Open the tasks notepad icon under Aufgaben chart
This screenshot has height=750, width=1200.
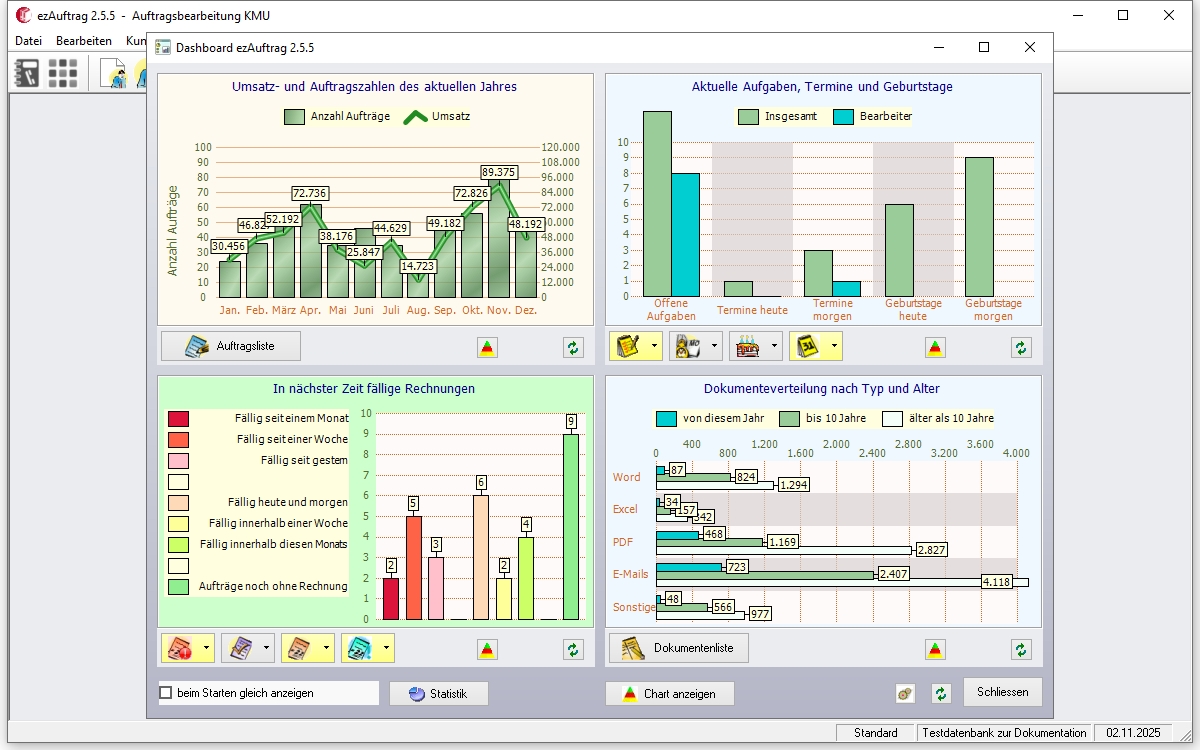click(628, 347)
